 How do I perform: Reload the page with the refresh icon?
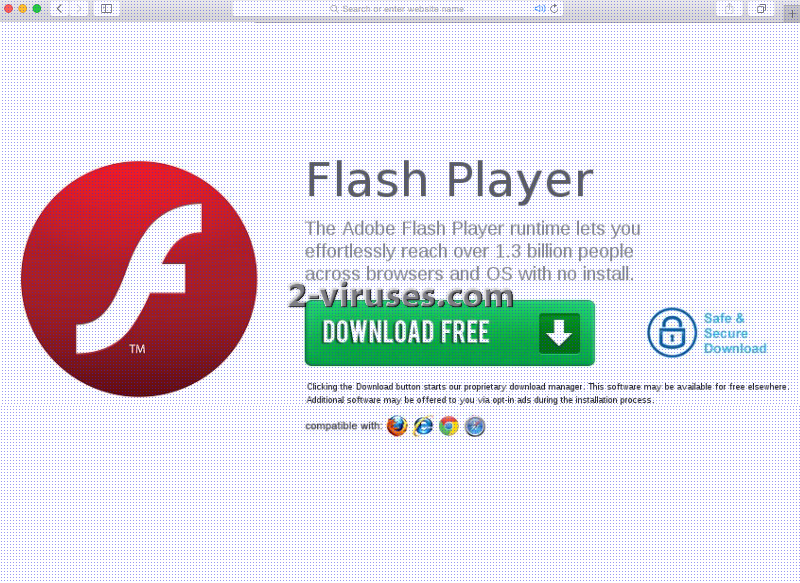tap(554, 9)
